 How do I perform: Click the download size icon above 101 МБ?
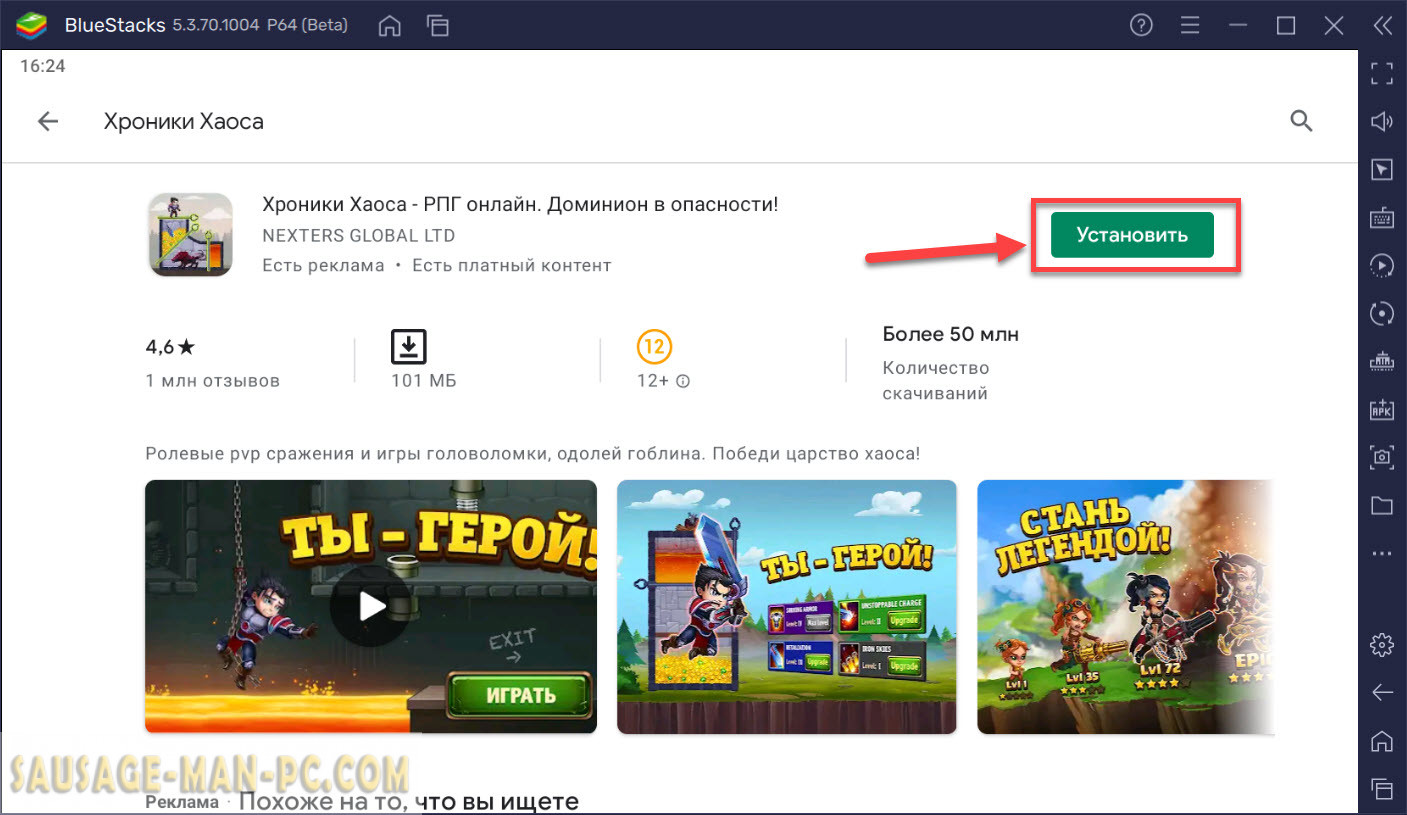(x=408, y=347)
